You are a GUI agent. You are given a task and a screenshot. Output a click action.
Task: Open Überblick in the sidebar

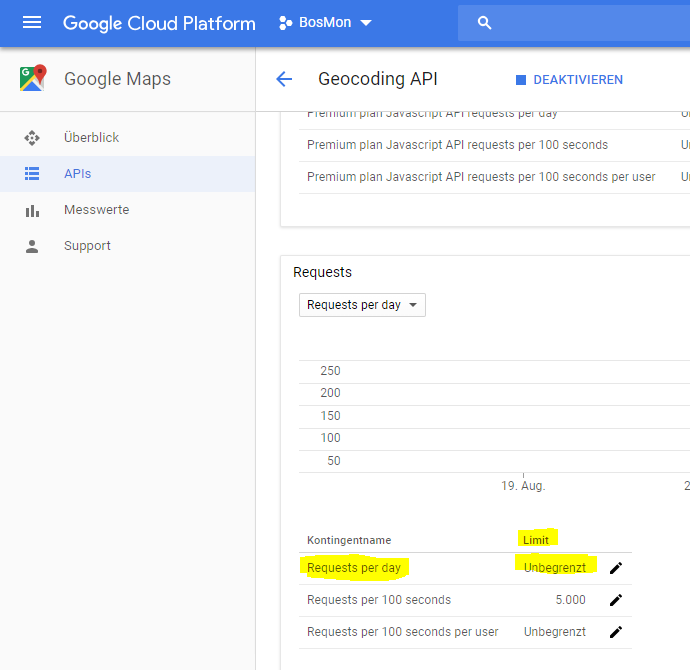128,138
